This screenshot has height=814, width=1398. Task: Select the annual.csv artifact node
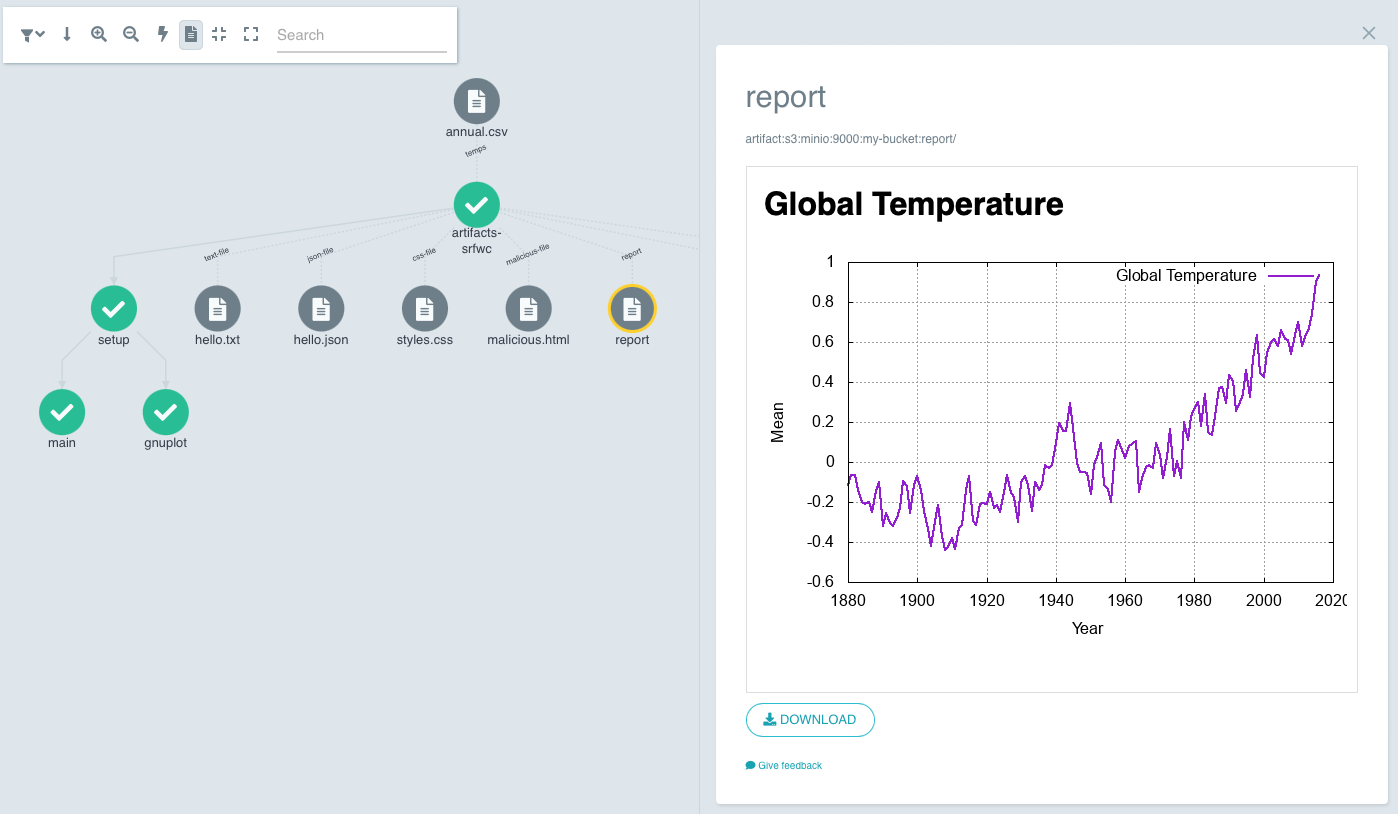tap(477, 100)
